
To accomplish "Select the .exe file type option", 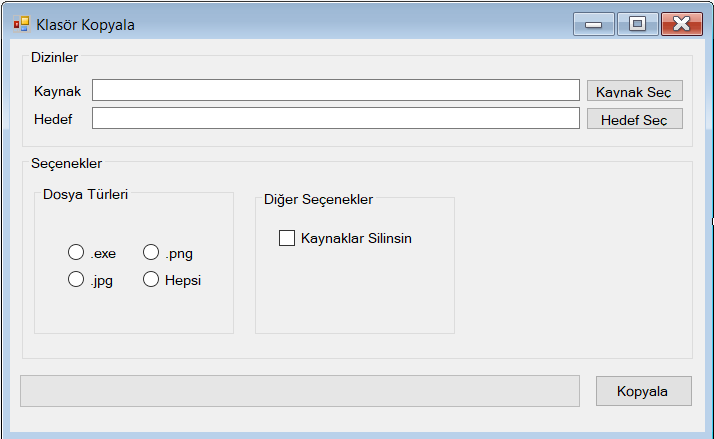I will click(x=76, y=253).
